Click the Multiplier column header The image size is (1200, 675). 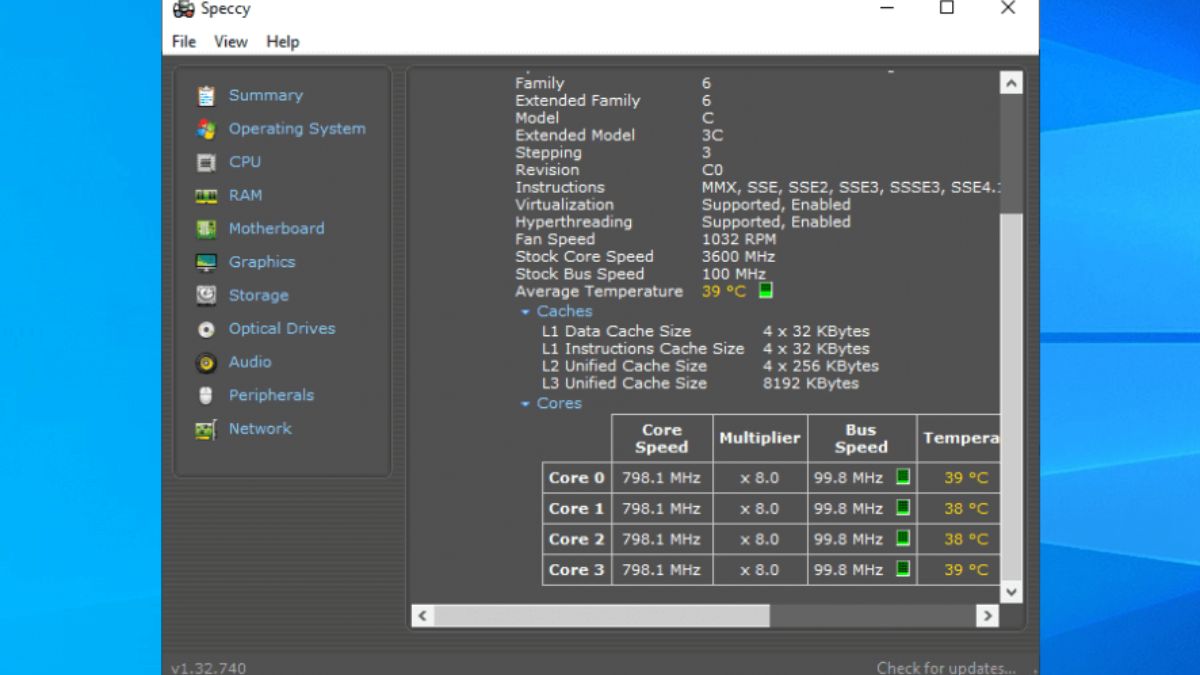pyautogui.click(x=760, y=438)
